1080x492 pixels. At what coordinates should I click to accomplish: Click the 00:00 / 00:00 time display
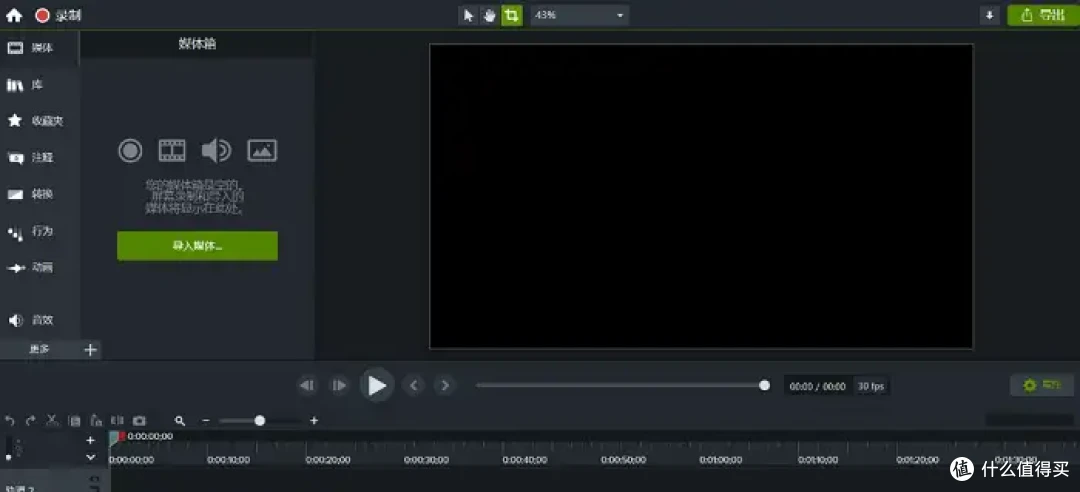click(x=818, y=387)
